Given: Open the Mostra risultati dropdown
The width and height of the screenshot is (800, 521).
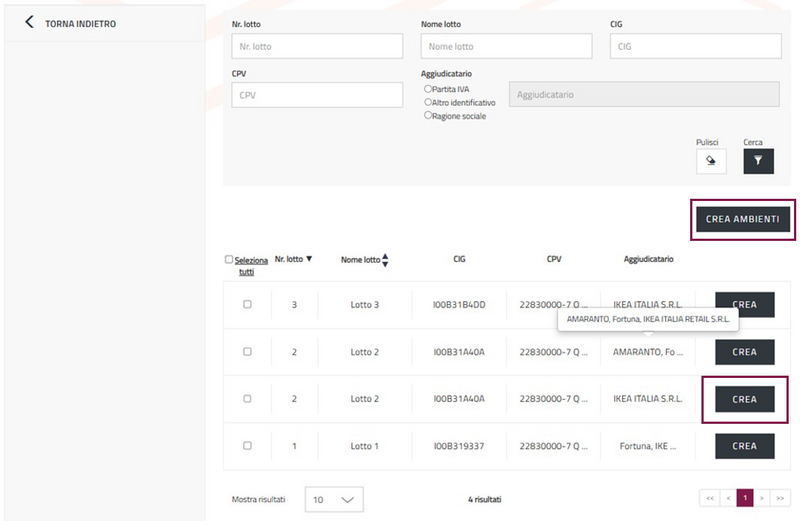Looking at the screenshot, I should point(334,499).
